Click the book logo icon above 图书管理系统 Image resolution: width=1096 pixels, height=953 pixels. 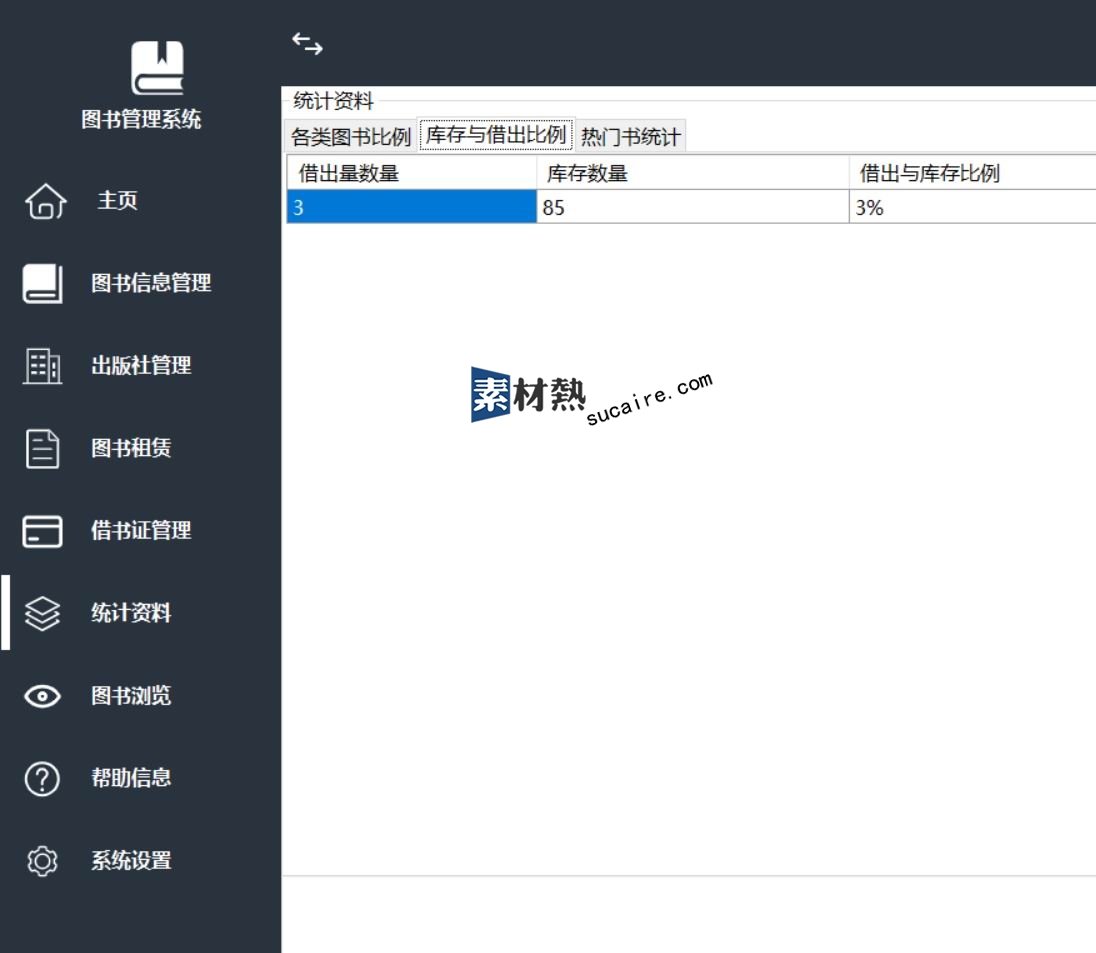pos(157,68)
